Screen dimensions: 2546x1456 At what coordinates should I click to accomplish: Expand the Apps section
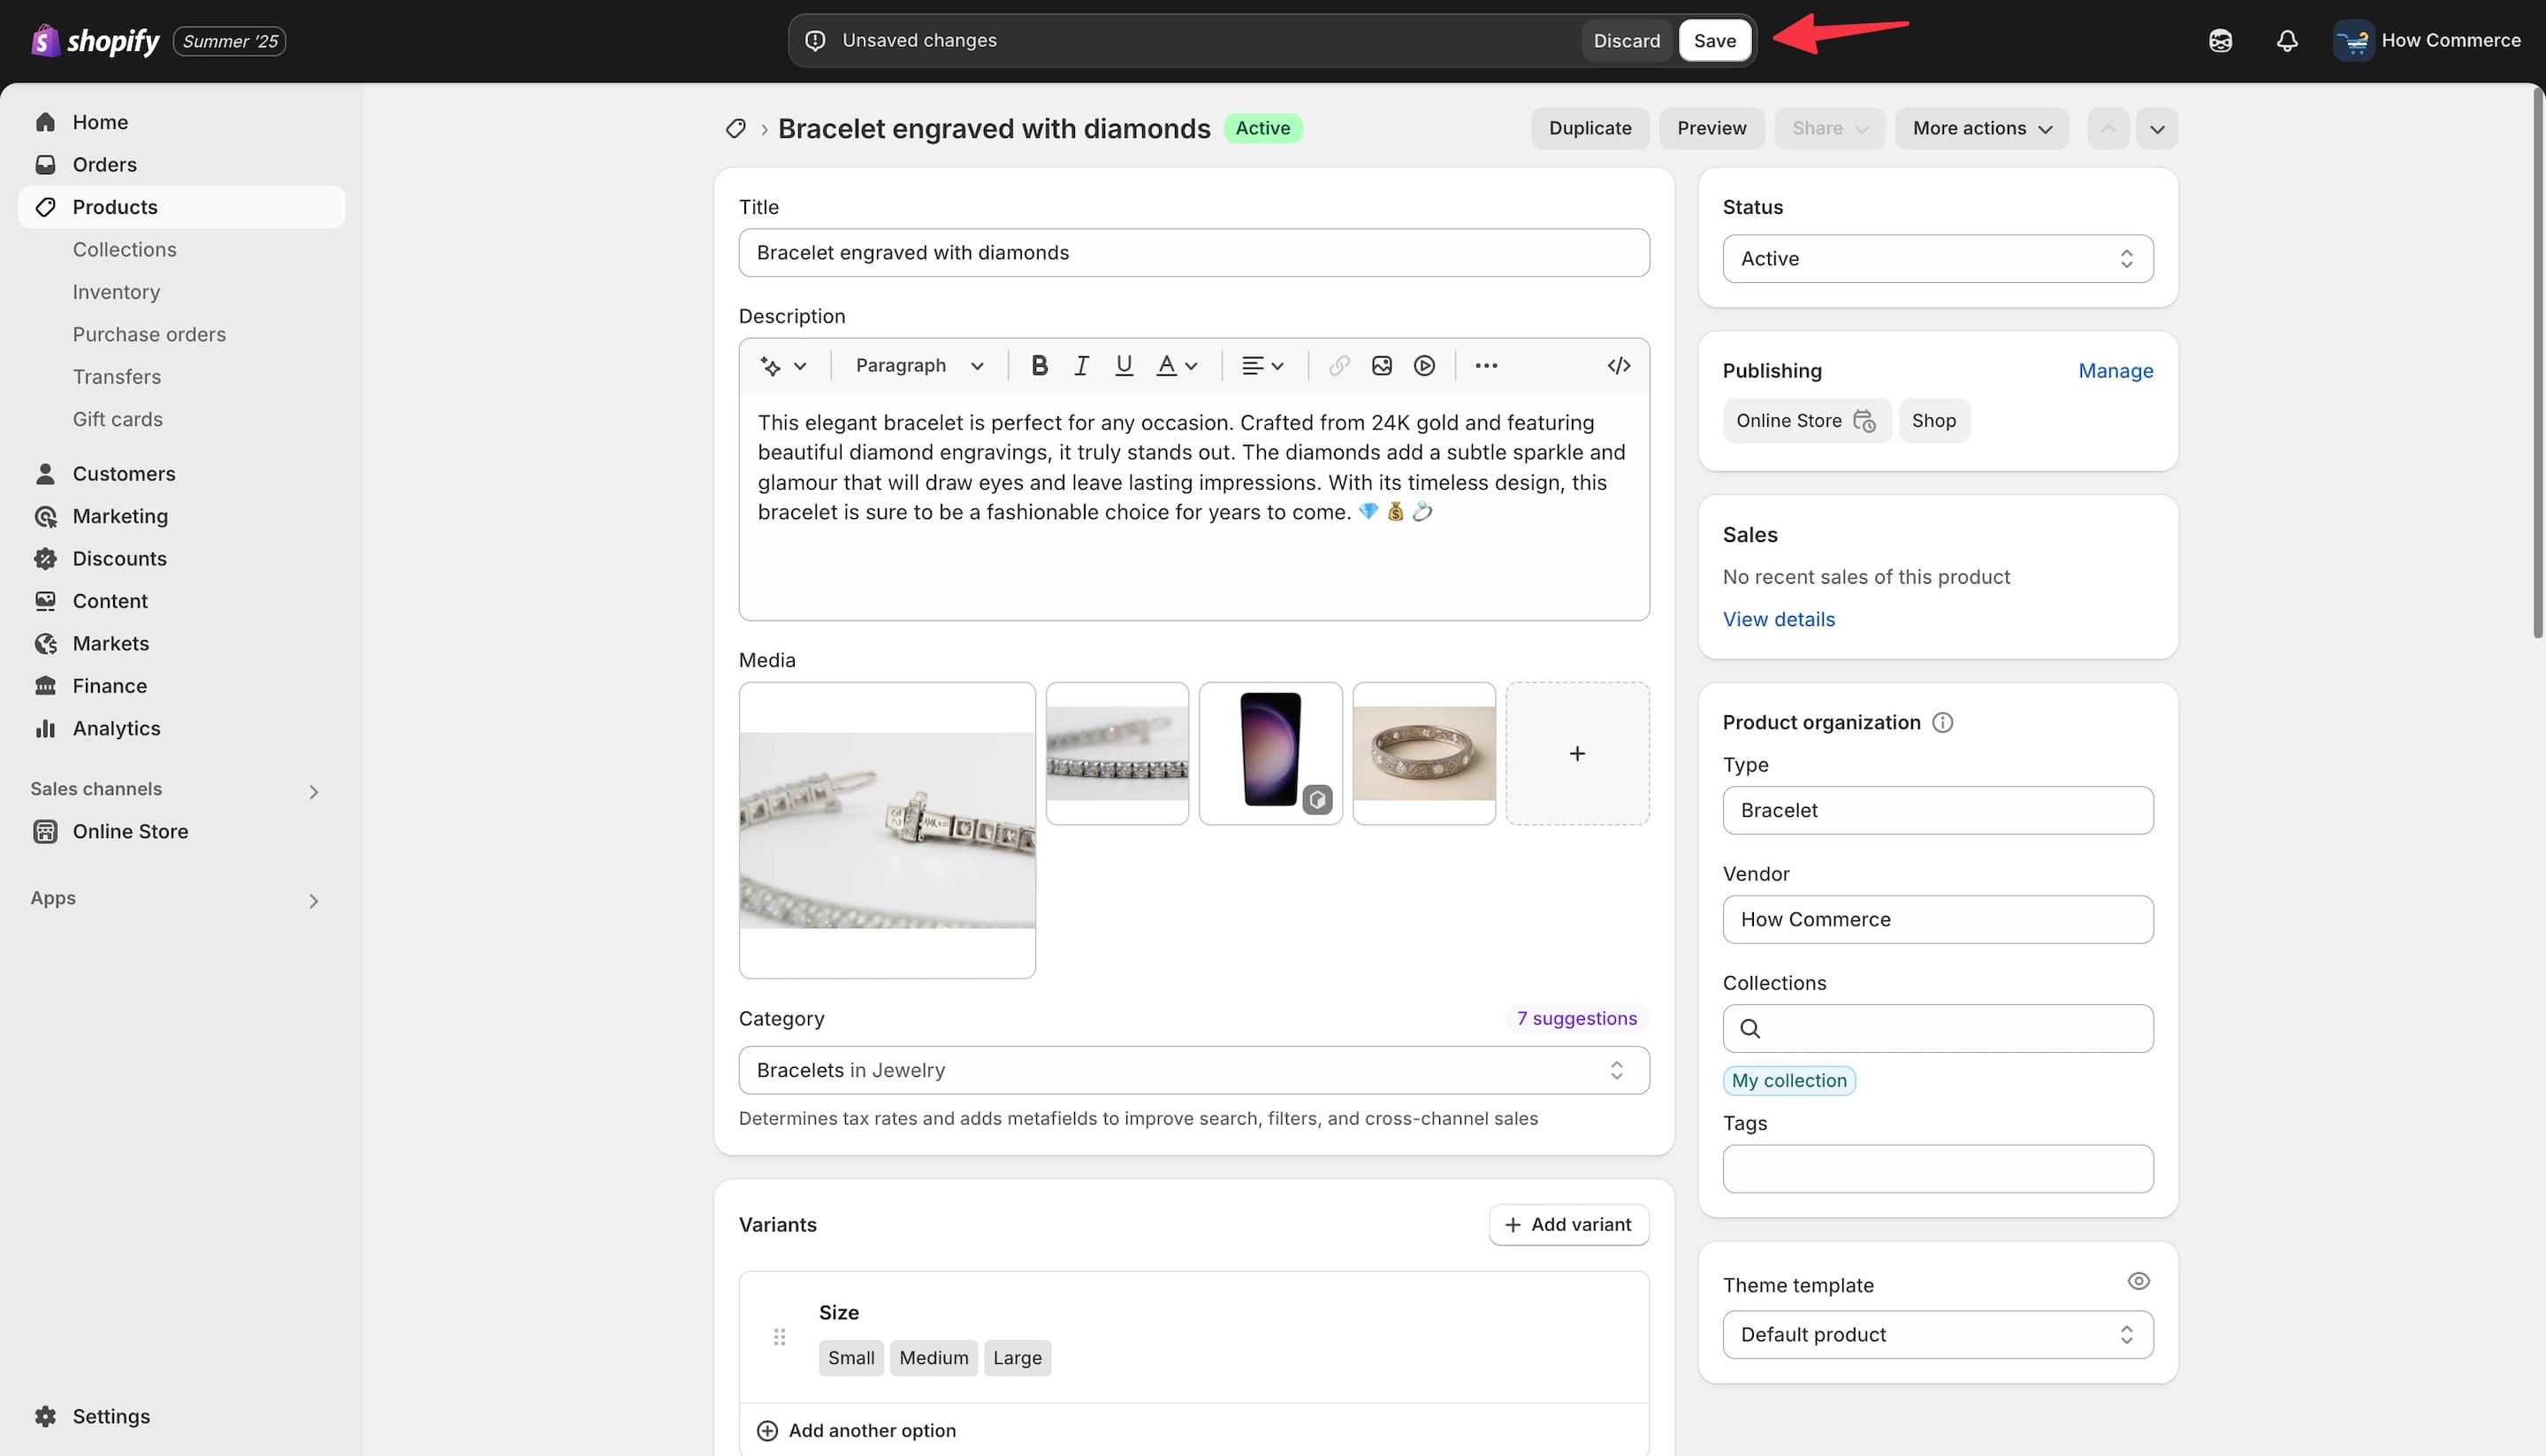tap(313, 901)
